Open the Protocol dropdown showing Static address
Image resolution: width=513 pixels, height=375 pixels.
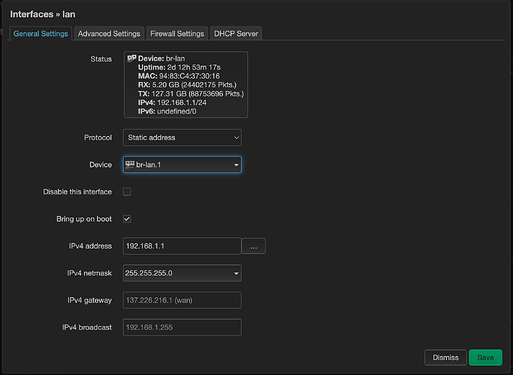[x=182, y=138]
